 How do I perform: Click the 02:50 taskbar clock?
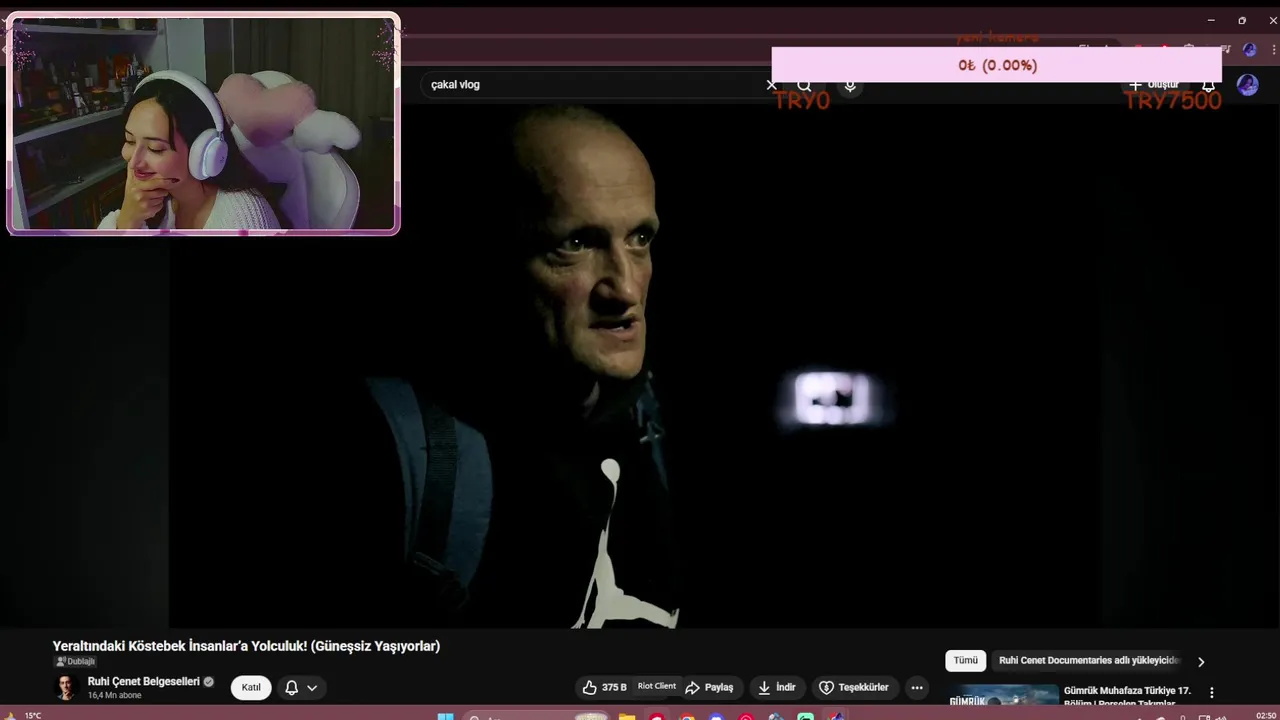pos(1265,716)
